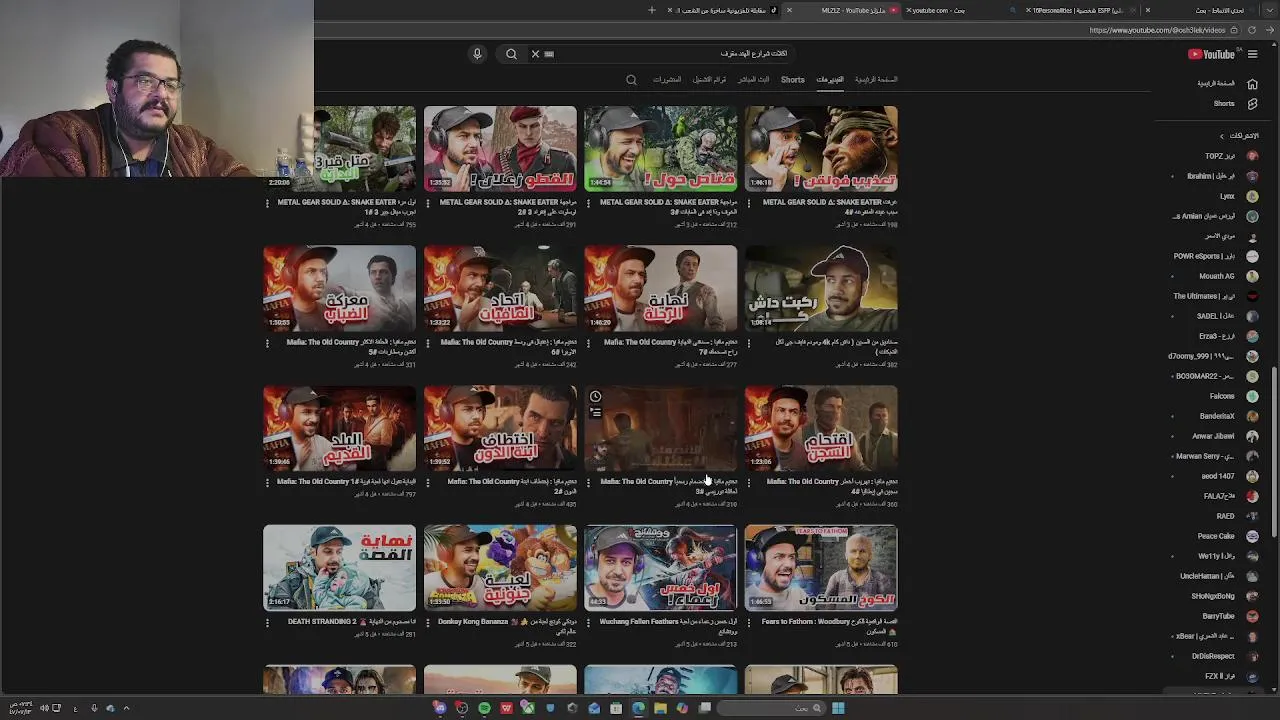
Task: Open the Windows Start menu
Action: point(838,708)
